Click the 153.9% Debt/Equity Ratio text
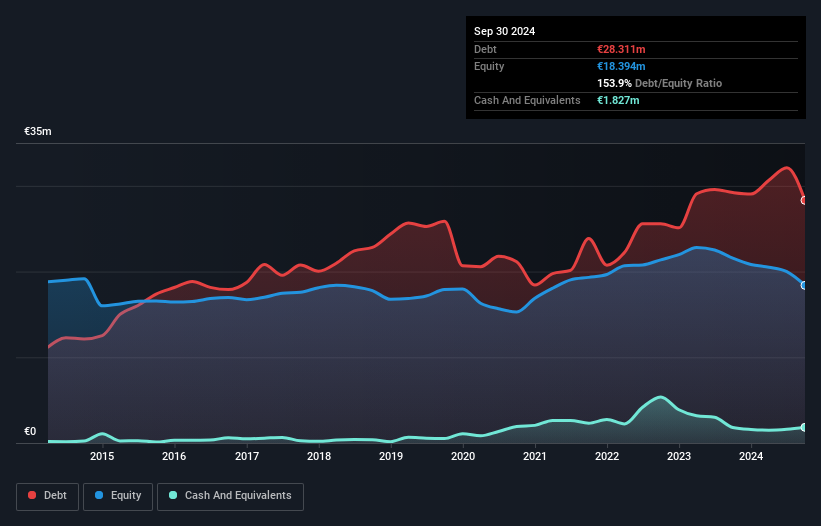 pos(659,83)
